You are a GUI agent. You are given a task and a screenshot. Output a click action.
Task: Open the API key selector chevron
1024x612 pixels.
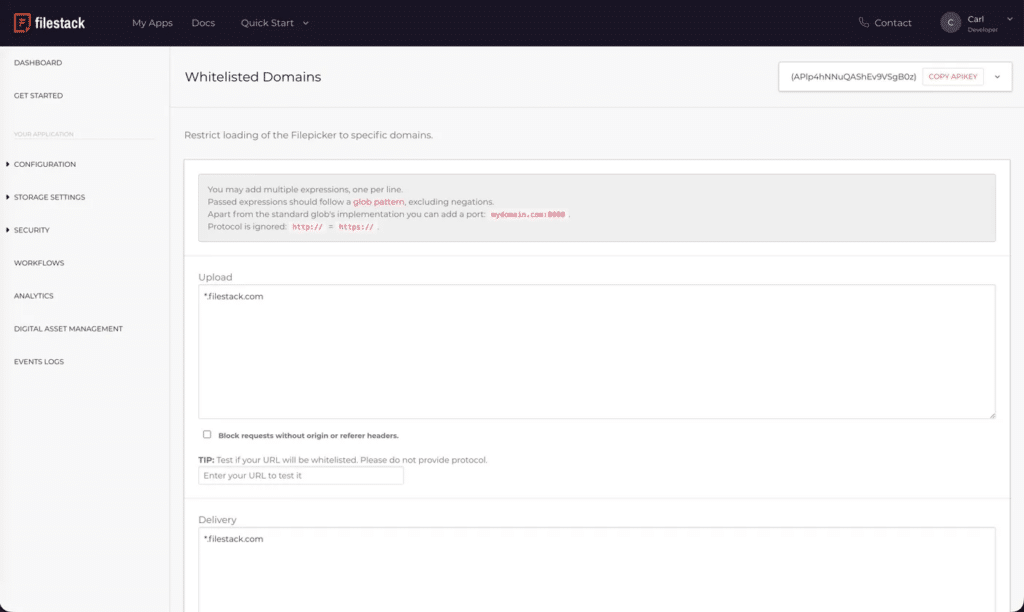[997, 77]
